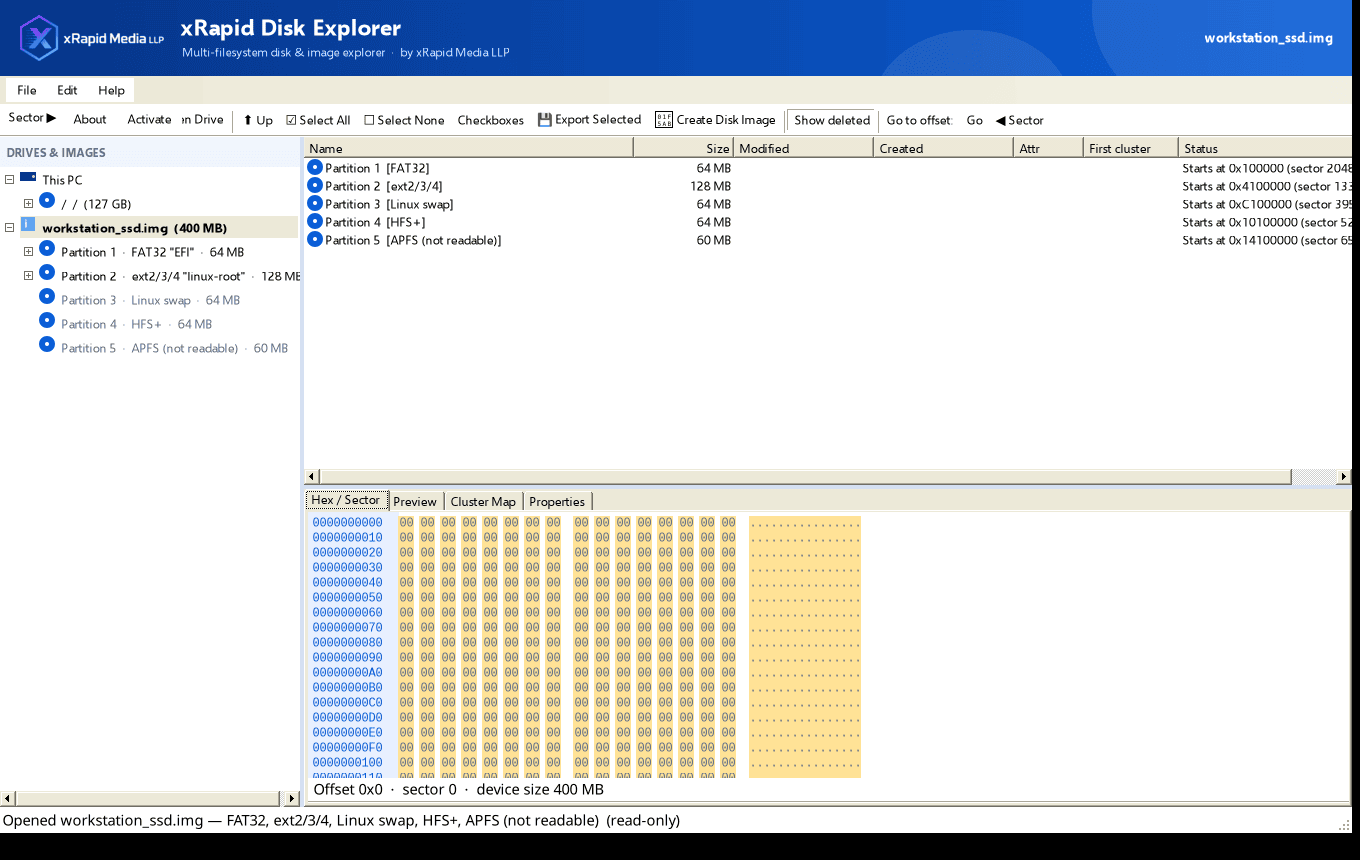
Task: Open the File menu
Action: [x=27, y=90]
